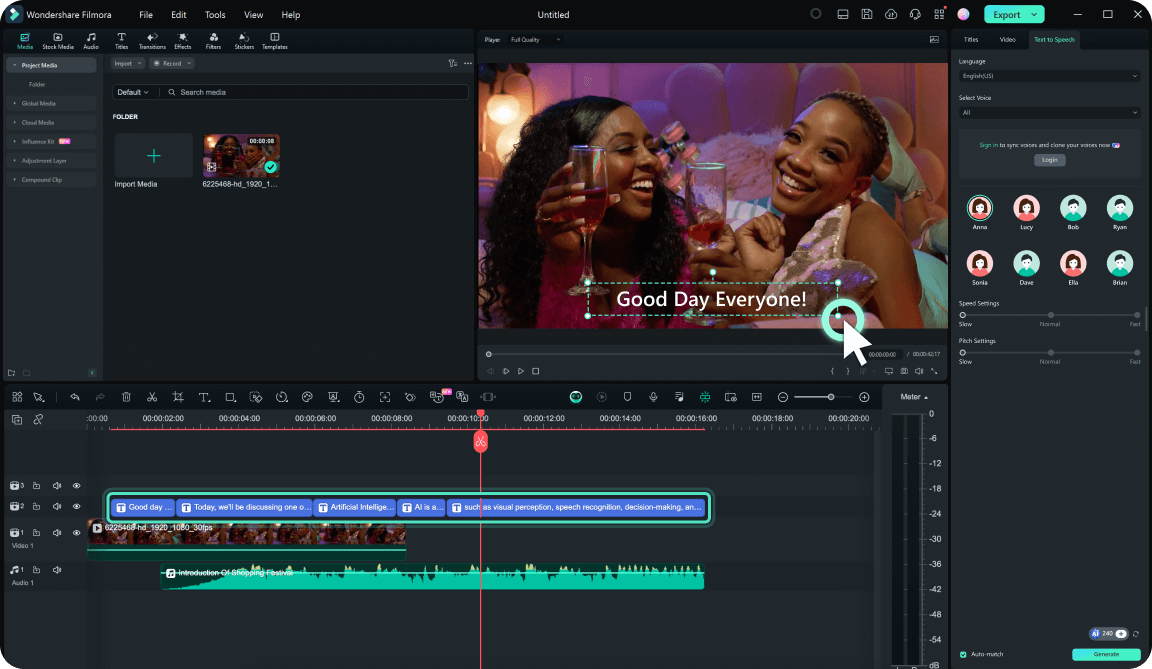Image resolution: width=1152 pixels, height=669 pixels.
Task: Open the File menu
Action: coord(146,15)
